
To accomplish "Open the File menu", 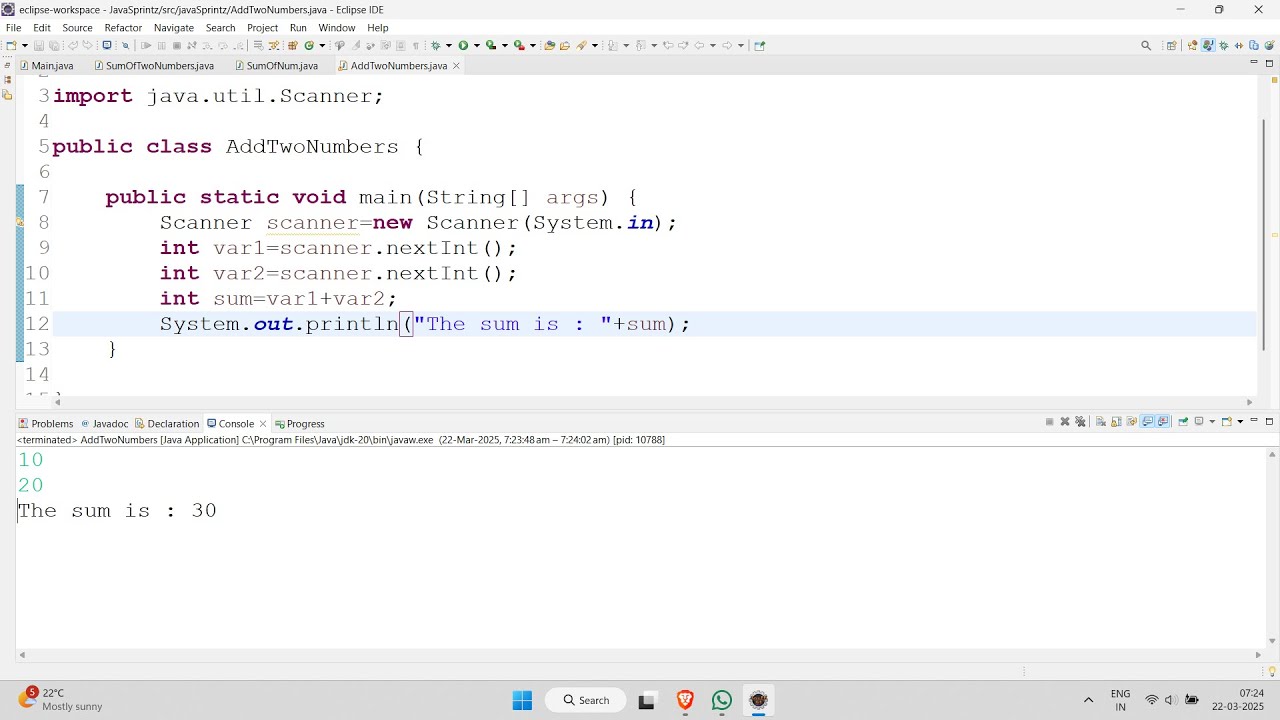I will pos(13,28).
